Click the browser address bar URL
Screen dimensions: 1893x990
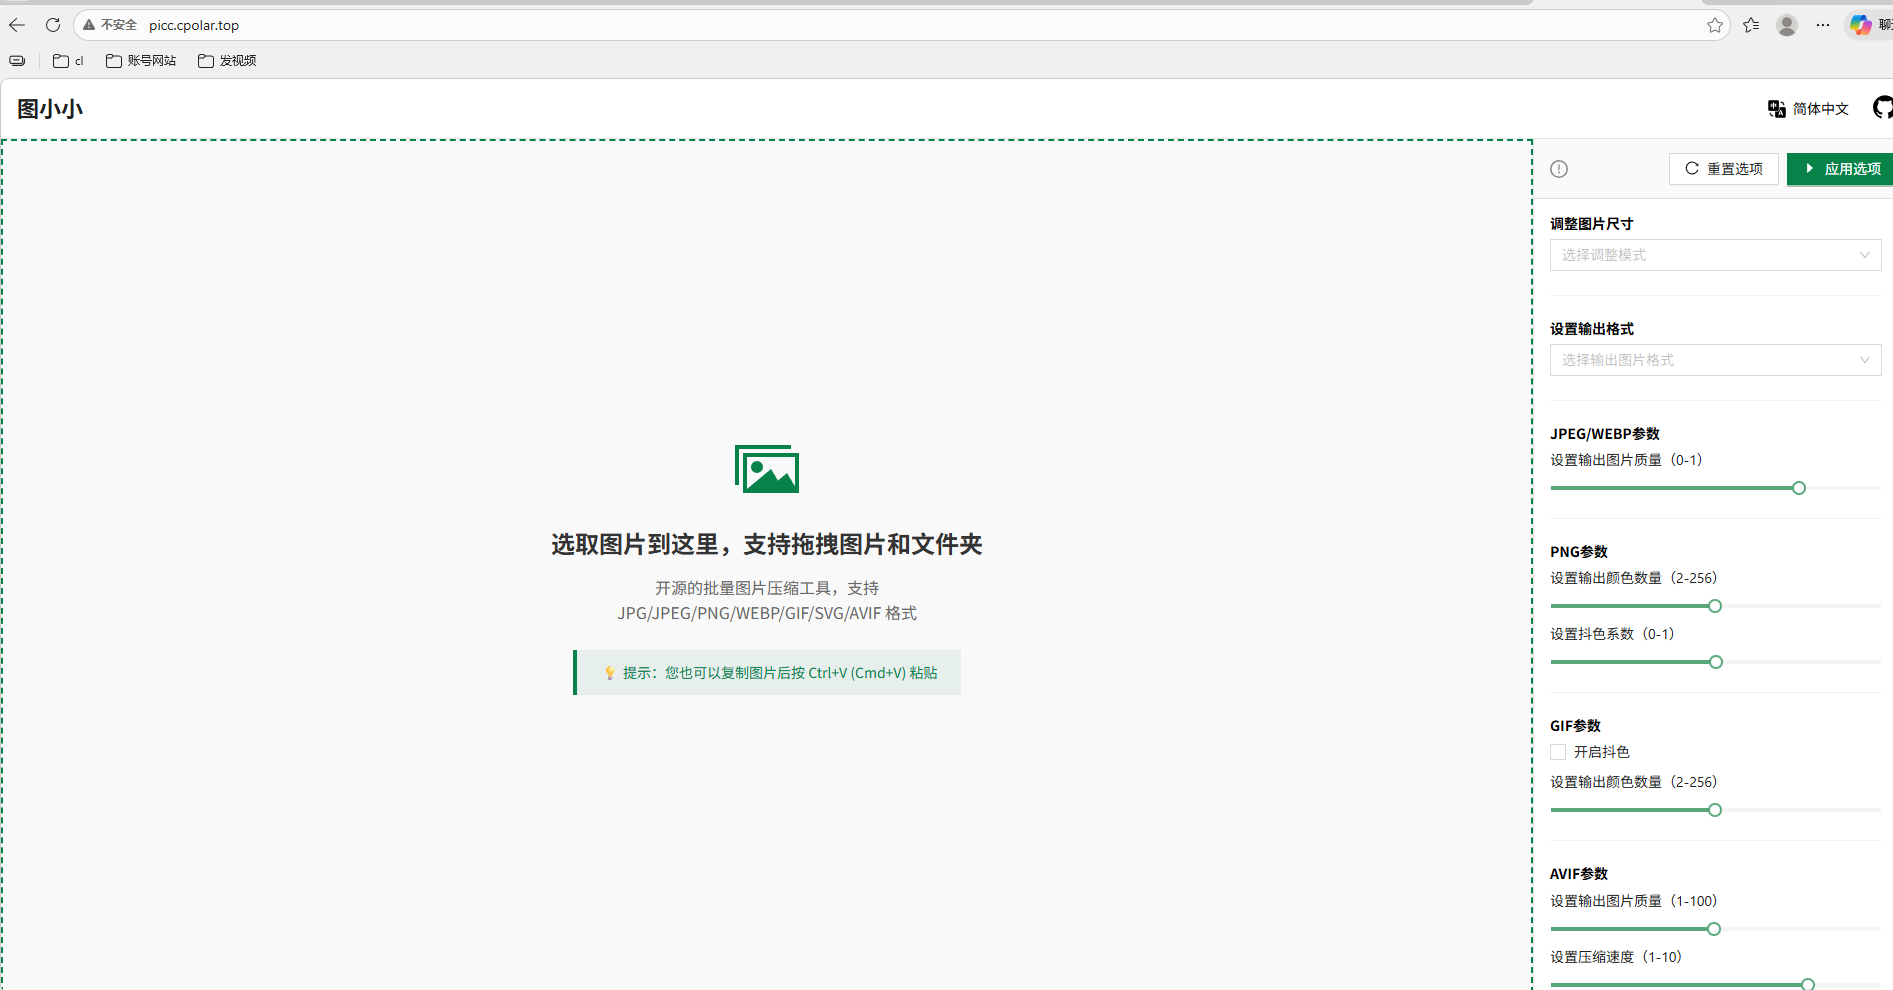pyautogui.click(x=194, y=25)
